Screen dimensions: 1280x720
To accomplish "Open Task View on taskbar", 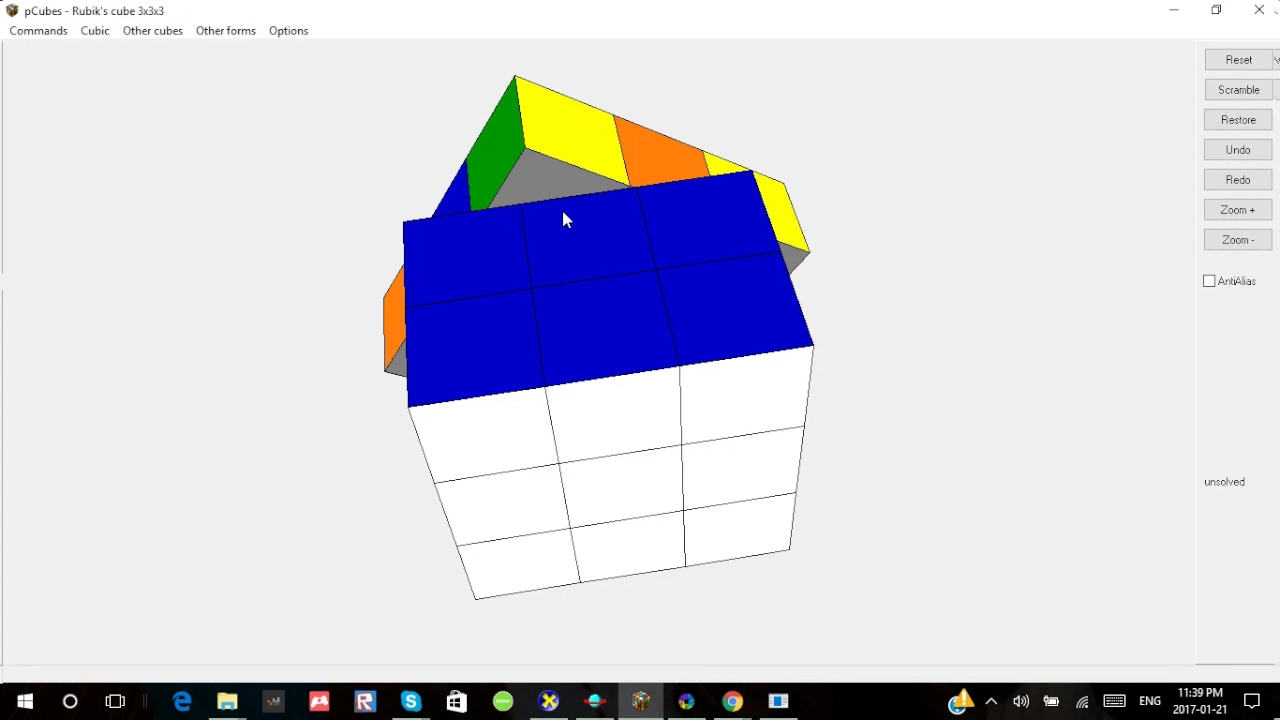I will pos(115,701).
